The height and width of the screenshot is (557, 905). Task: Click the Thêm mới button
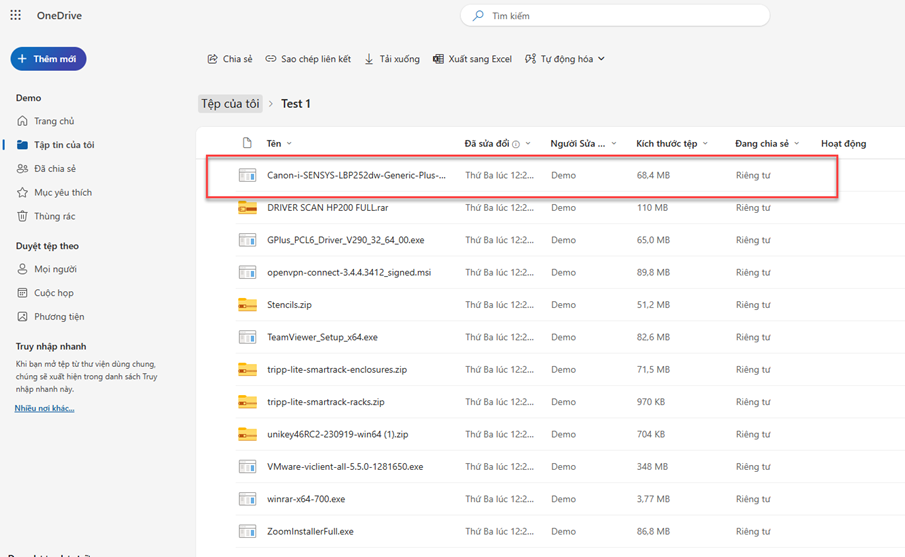(x=48, y=59)
